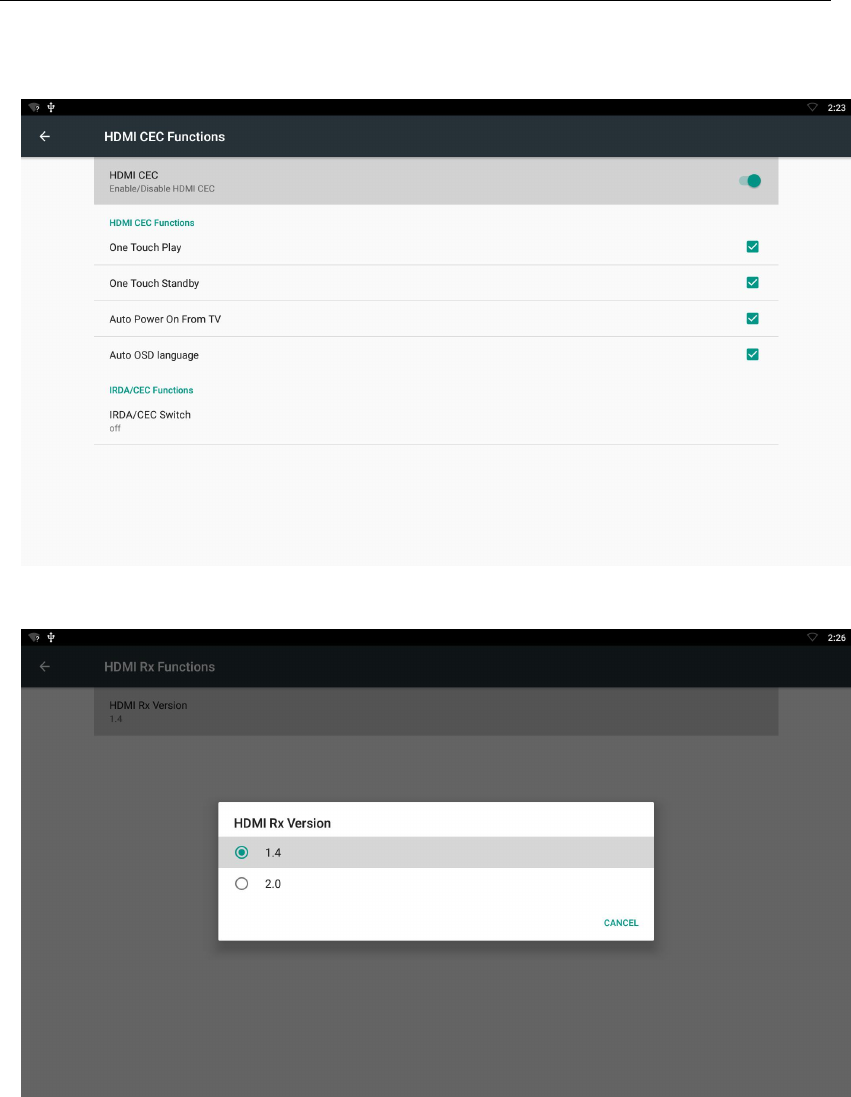The height and width of the screenshot is (1097, 851).
Task: Tap Wi-Fi status icon in HDMI Rx screen status bar
Action: [34, 638]
